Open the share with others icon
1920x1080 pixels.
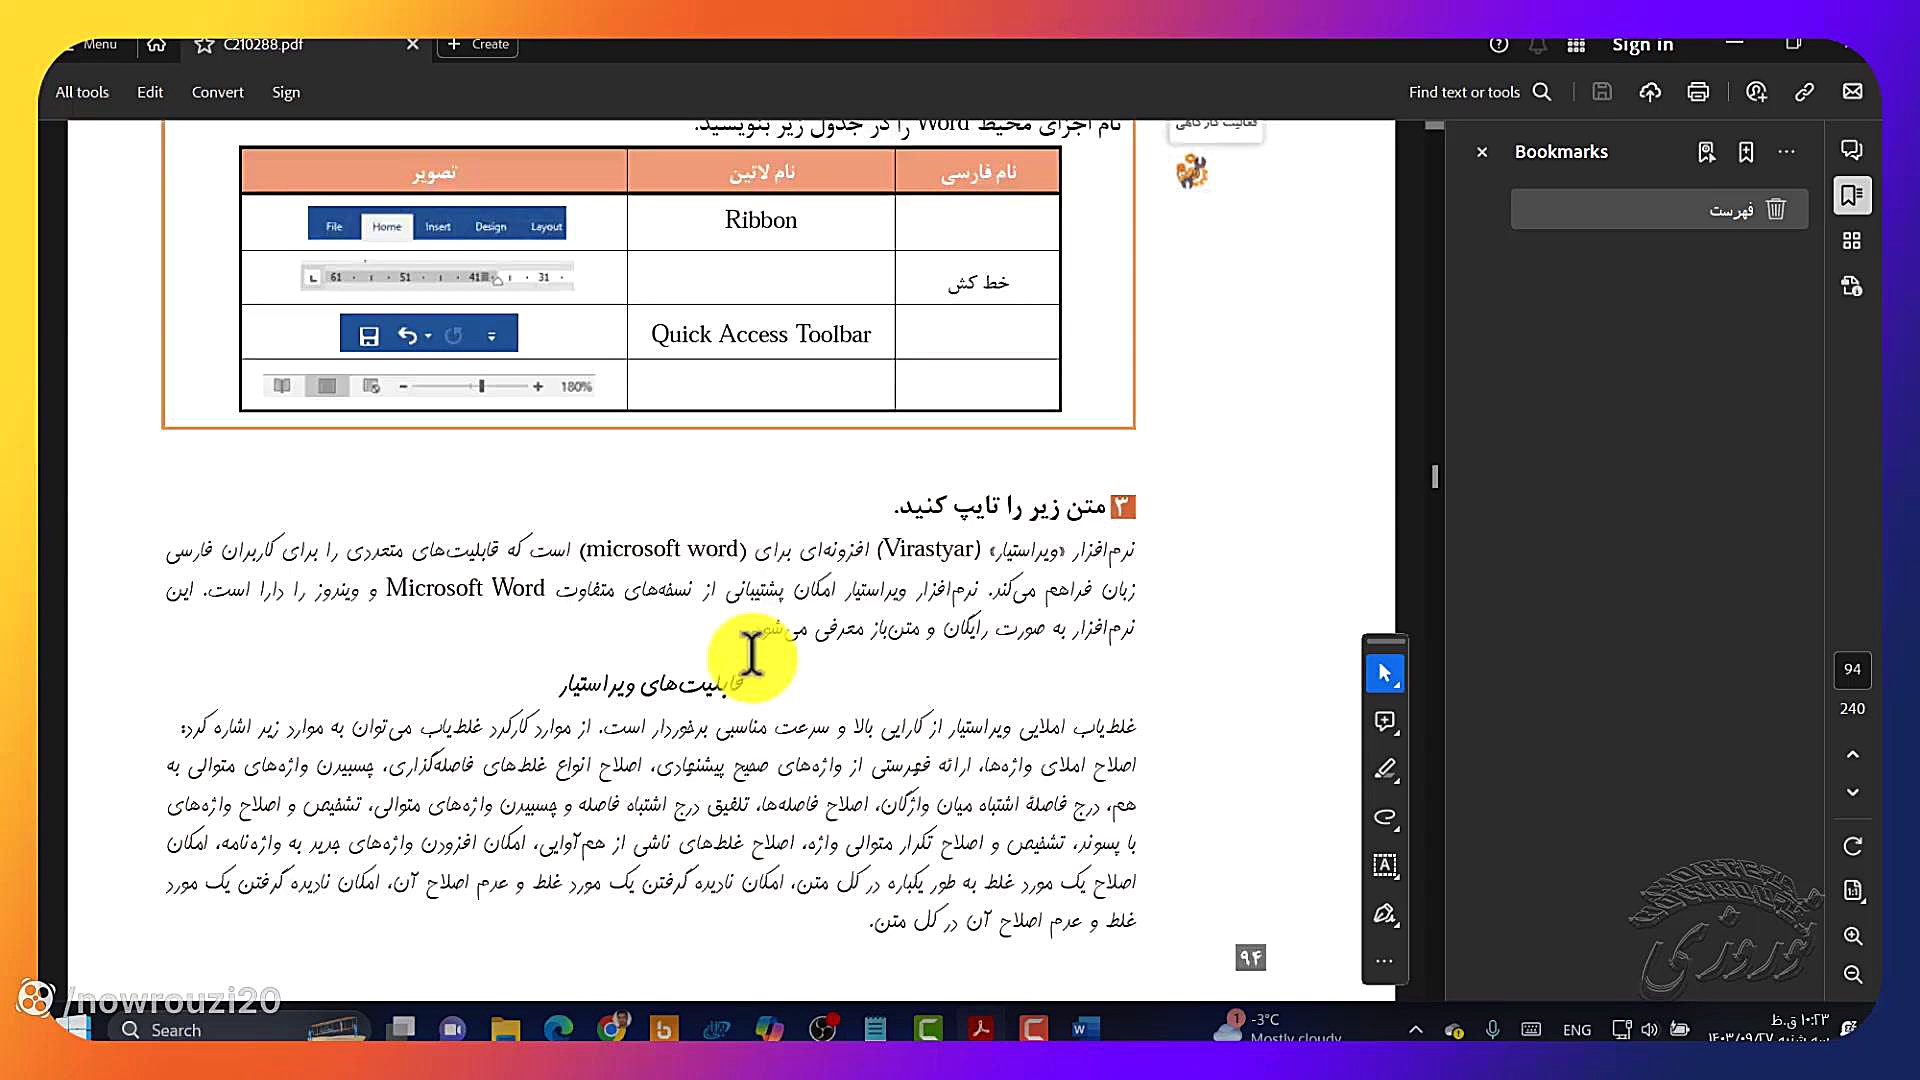(1756, 92)
